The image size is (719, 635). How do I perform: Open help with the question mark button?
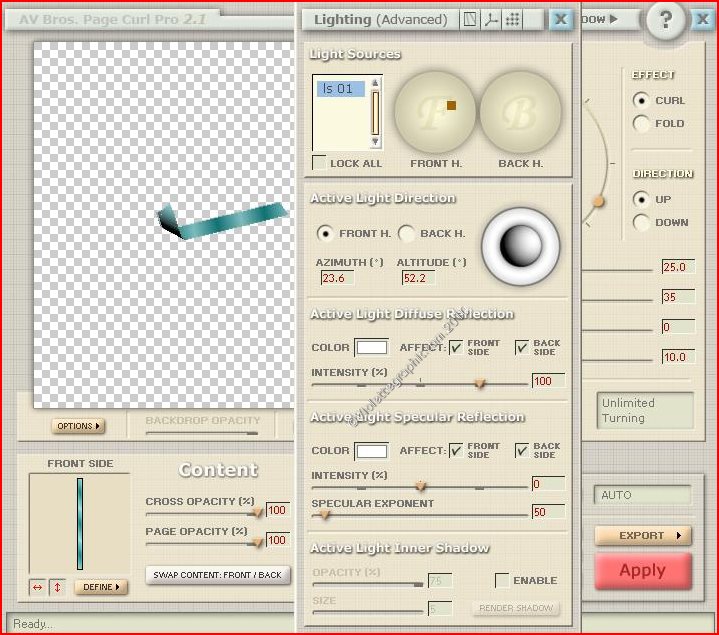click(x=665, y=19)
